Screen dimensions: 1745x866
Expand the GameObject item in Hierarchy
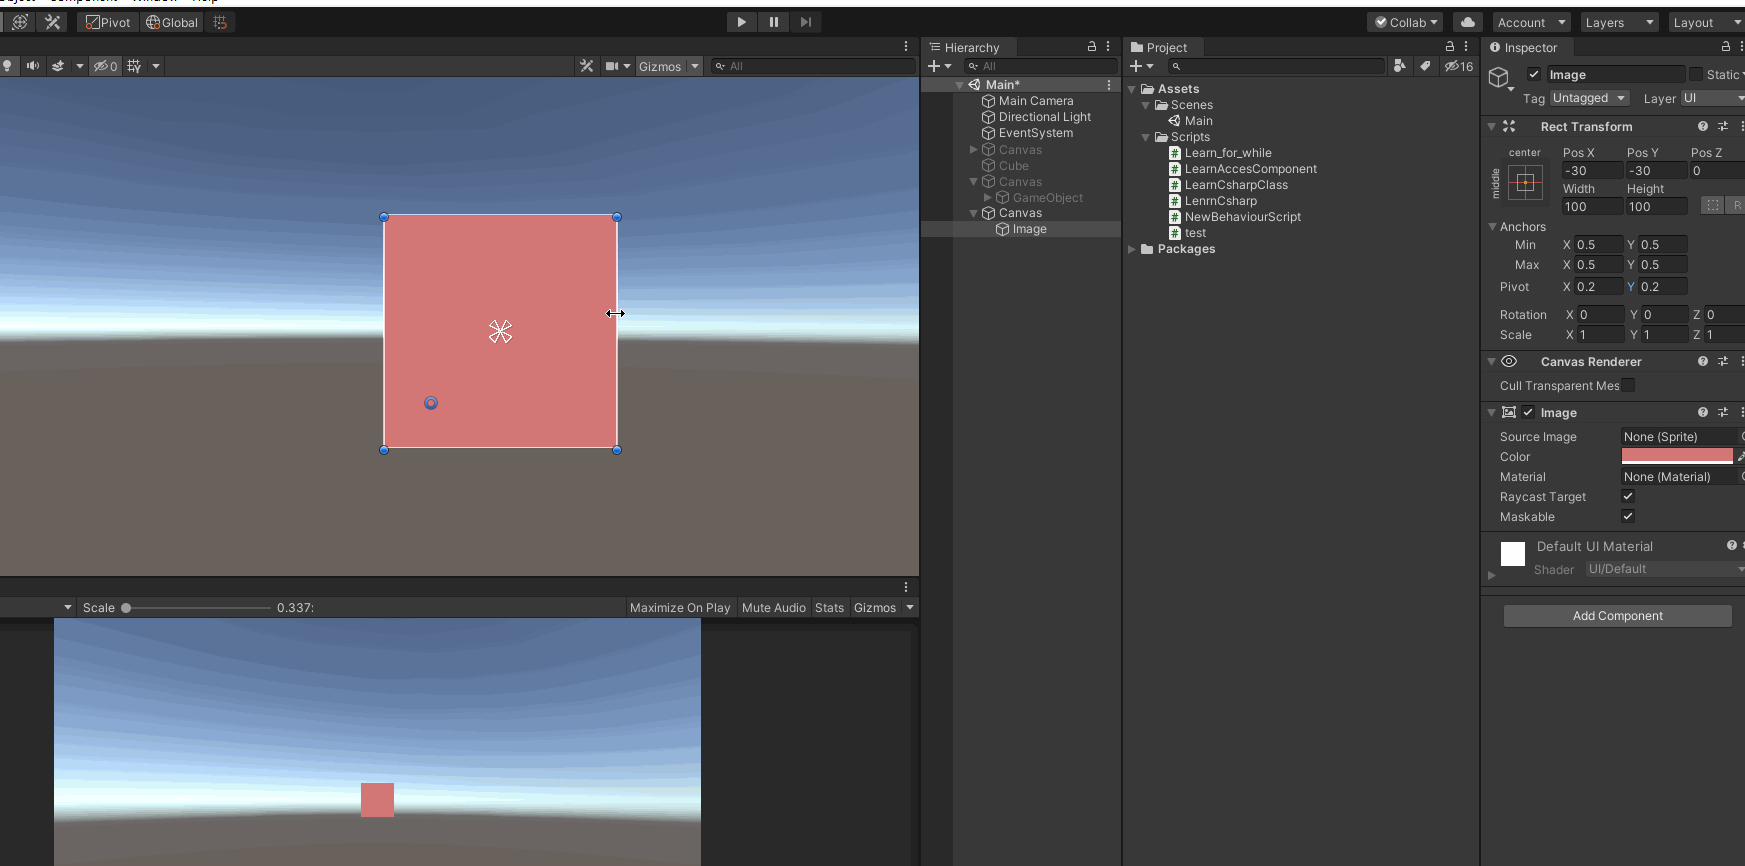point(988,198)
